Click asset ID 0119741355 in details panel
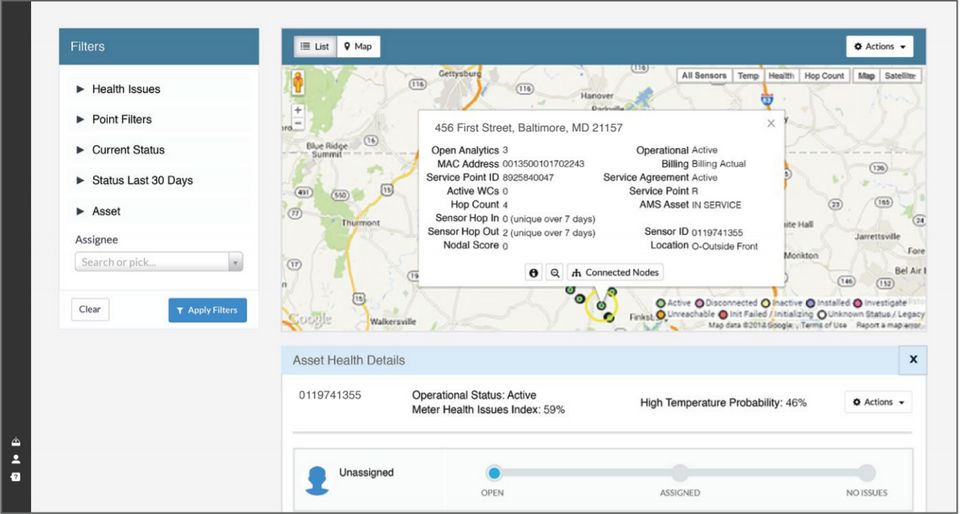 [330, 395]
